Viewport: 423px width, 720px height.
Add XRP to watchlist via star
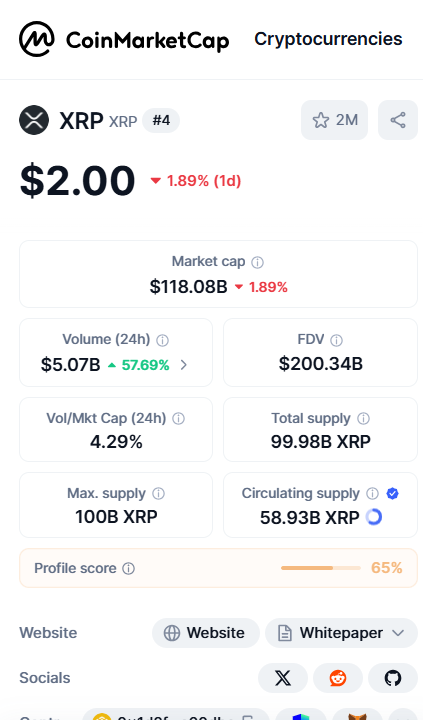point(334,120)
